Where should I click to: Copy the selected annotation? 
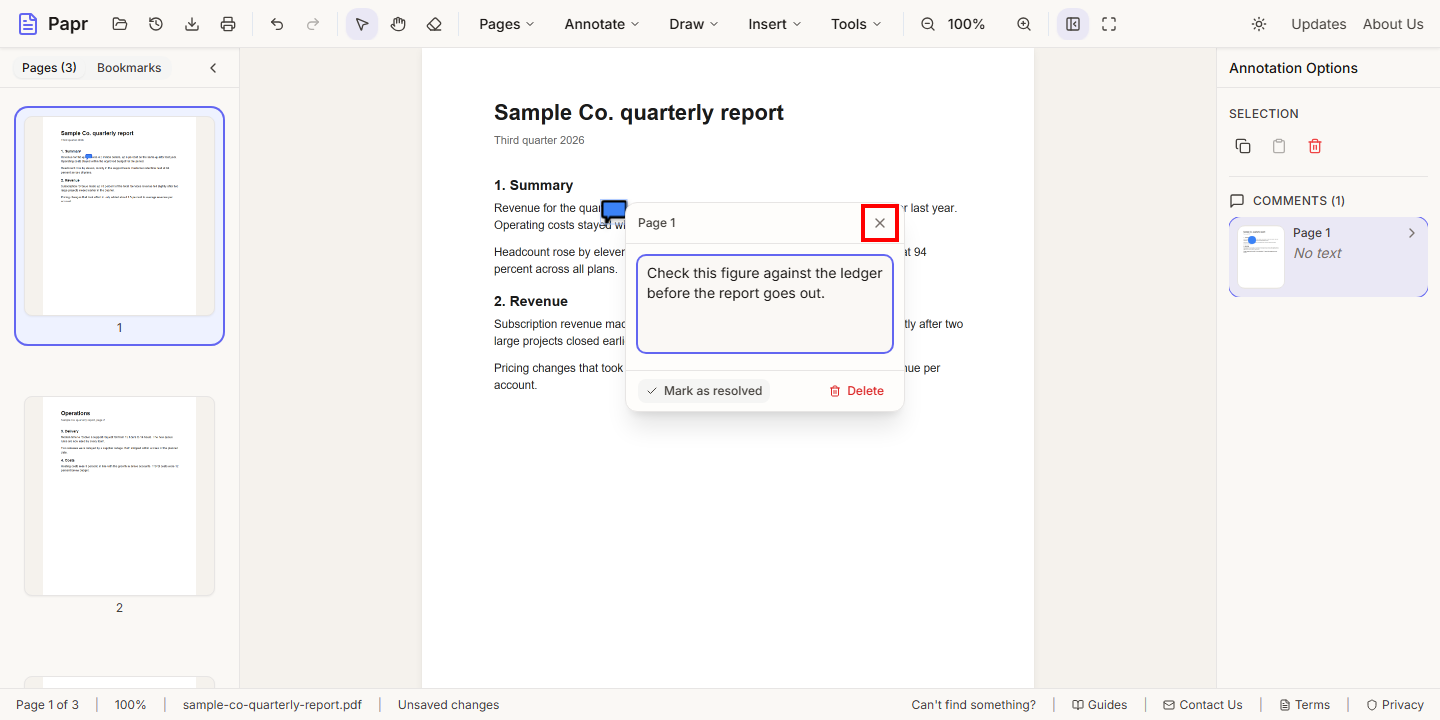point(1243,146)
